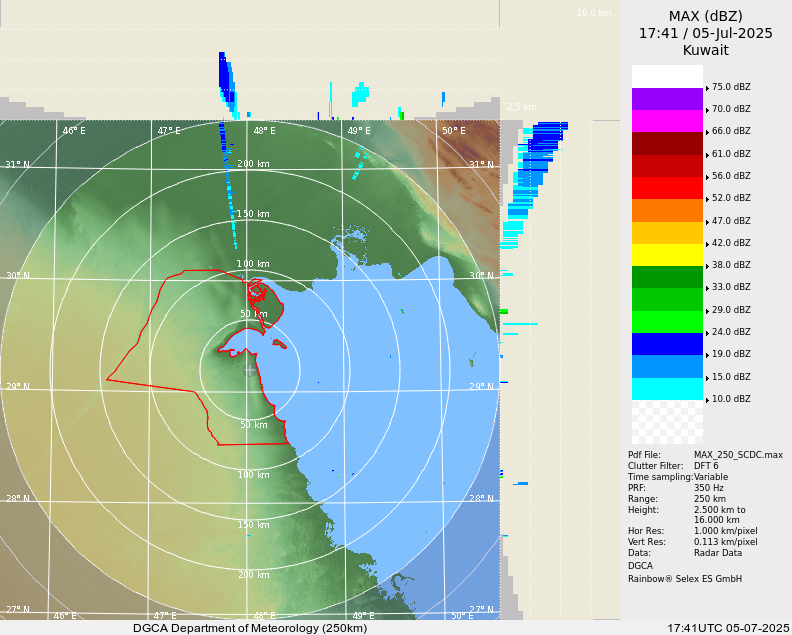792x635 pixels.
Task: Select the yellow 38–42 dBZ legend swatch
Action: (x=667, y=255)
